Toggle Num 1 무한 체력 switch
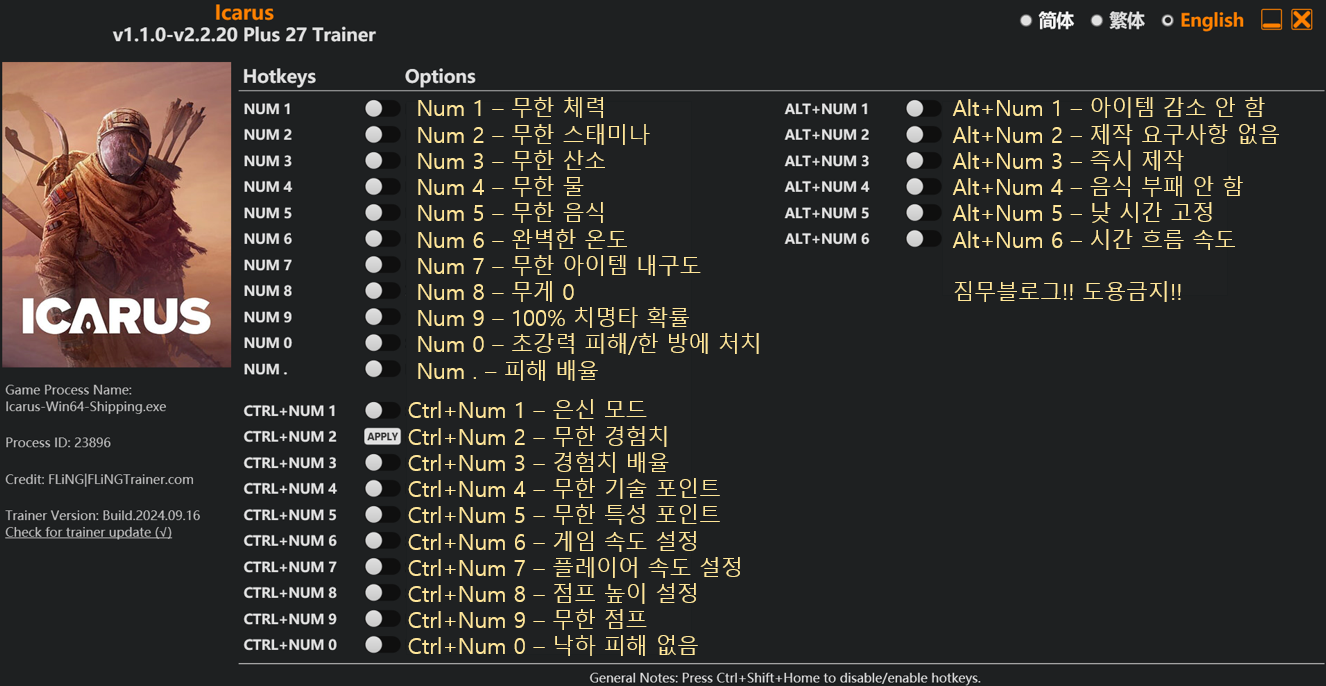The height and width of the screenshot is (686, 1326). tap(382, 108)
